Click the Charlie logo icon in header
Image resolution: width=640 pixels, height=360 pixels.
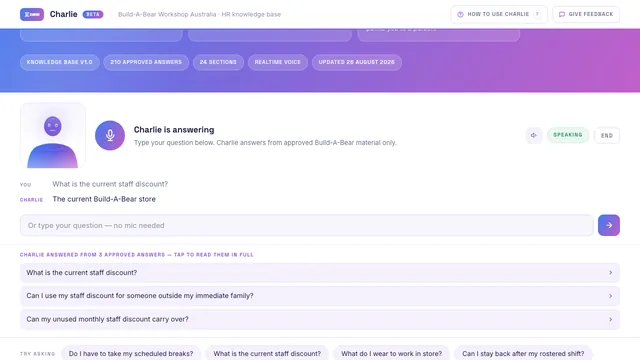pyautogui.click(x=32, y=14)
